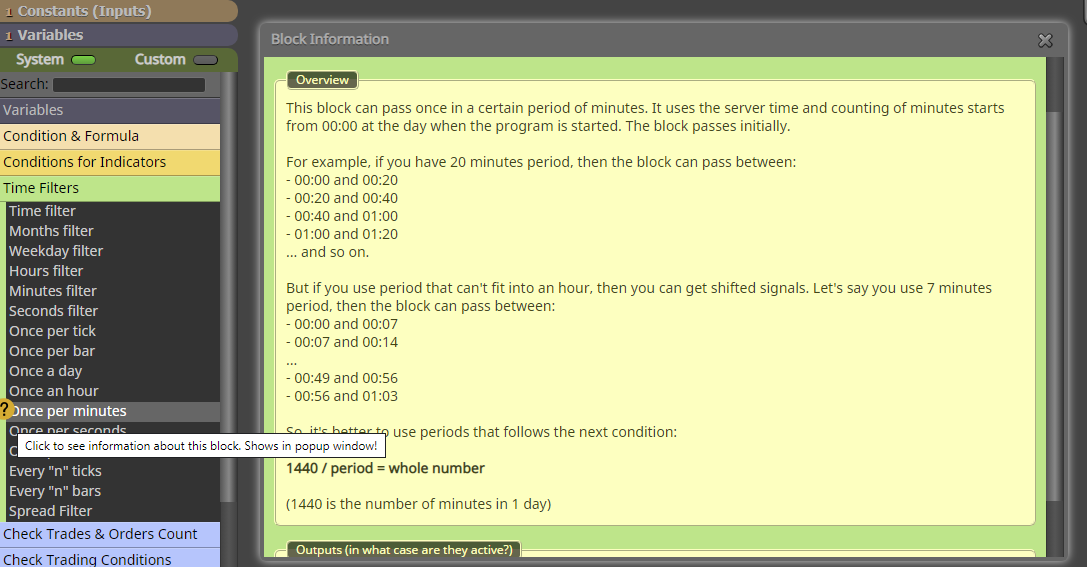Click the '- 00:00 and 00:07' line
The width and height of the screenshot is (1087, 567).
click(x=342, y=324)
